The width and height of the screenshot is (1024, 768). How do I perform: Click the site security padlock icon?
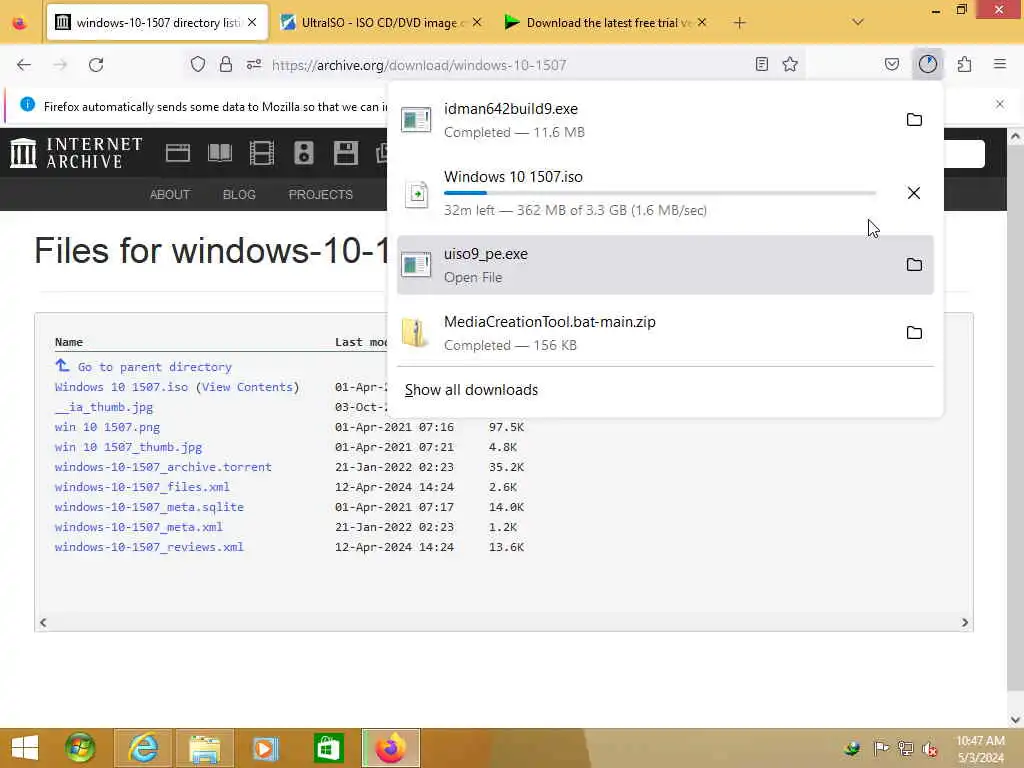click(225, 64)
